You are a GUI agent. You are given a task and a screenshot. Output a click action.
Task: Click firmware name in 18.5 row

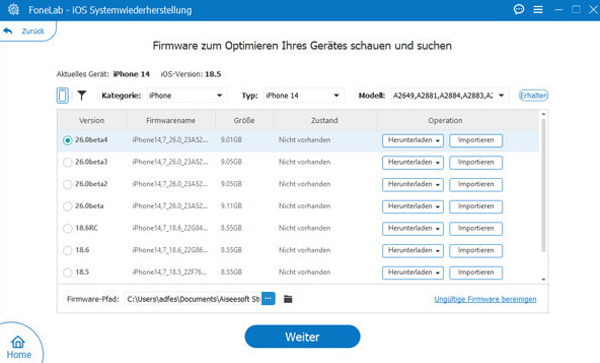[170, 272]
